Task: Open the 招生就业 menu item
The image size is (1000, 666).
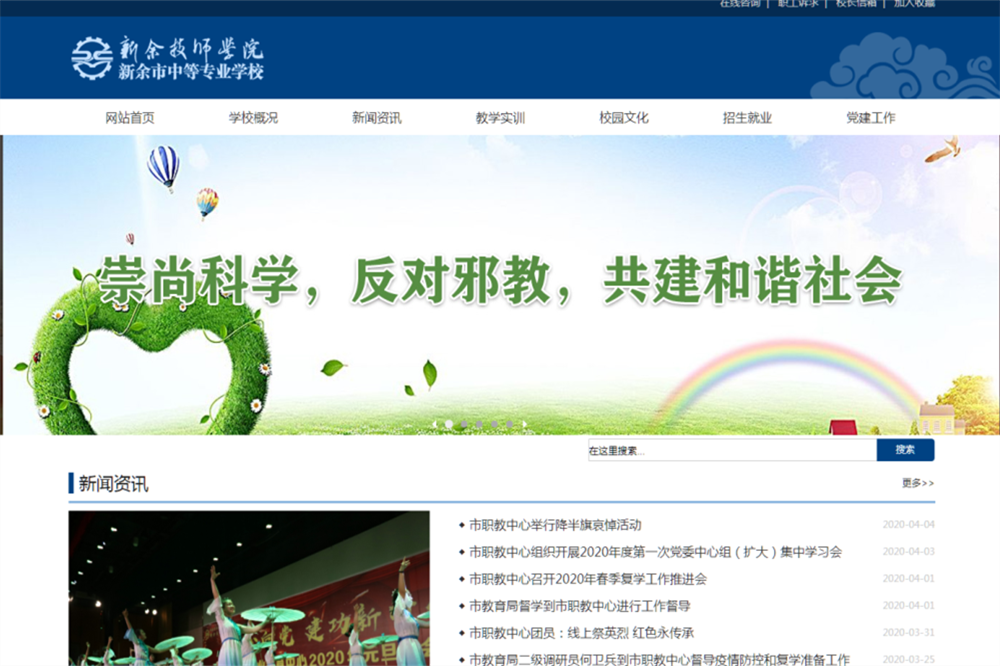Action: [x=747, y=117]
